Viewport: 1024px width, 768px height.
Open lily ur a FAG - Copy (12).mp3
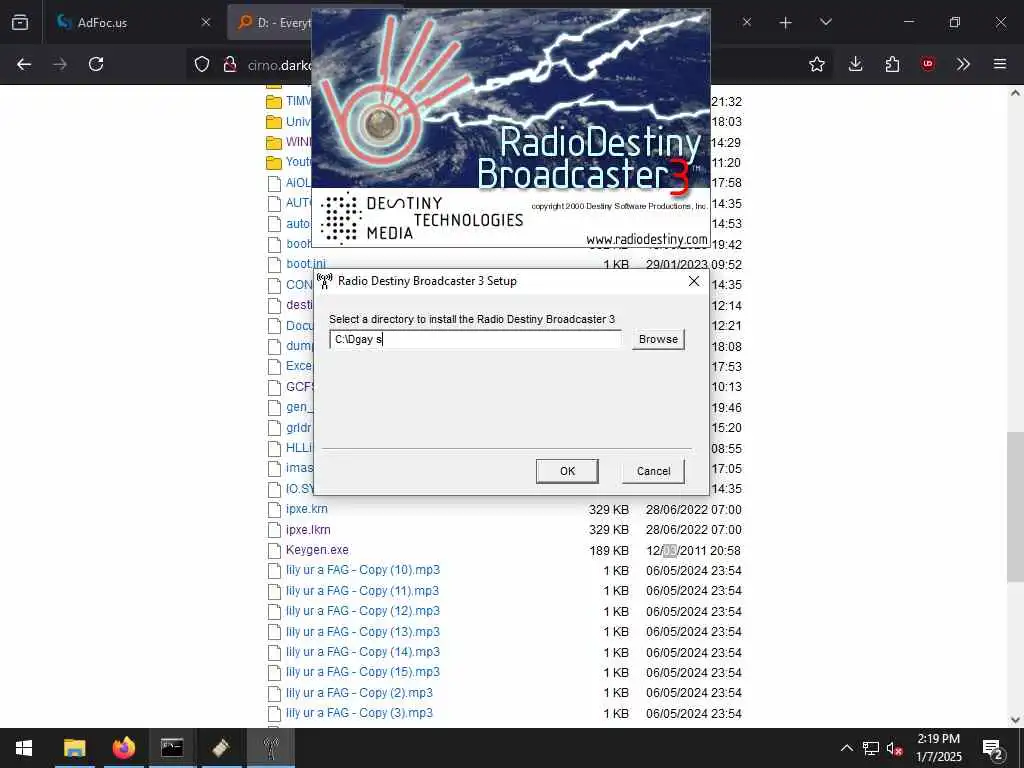(362, 611)
